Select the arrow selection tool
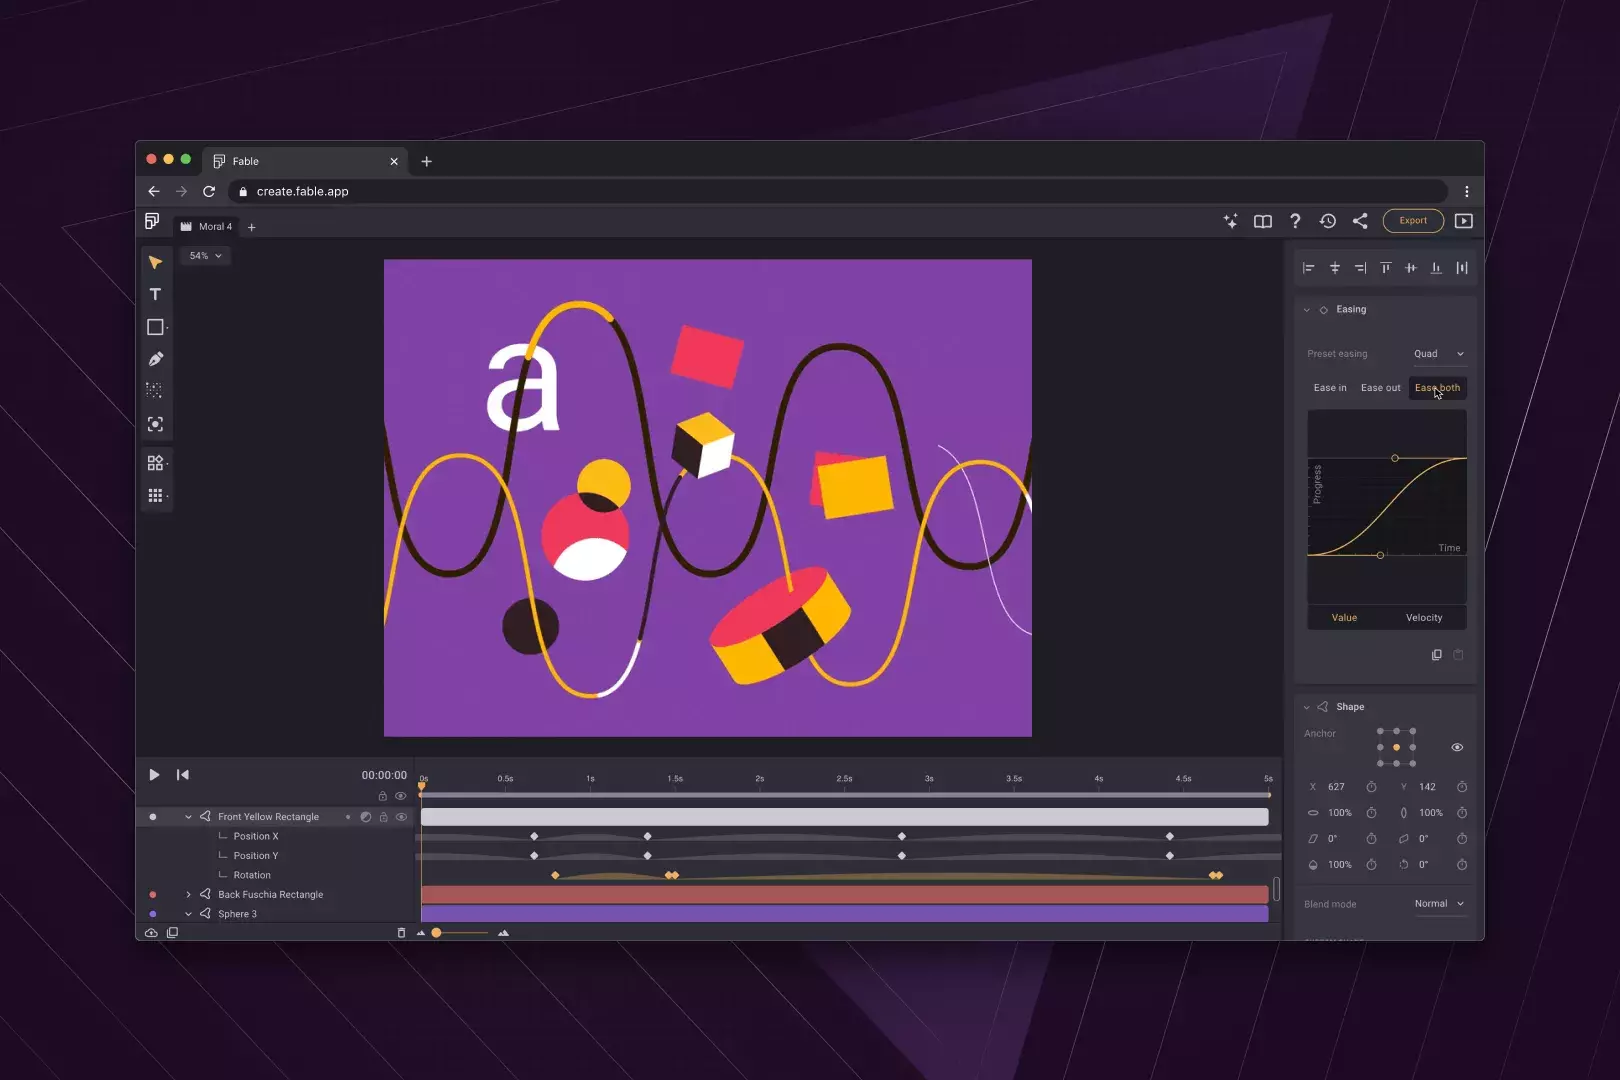 pos(155,262)
